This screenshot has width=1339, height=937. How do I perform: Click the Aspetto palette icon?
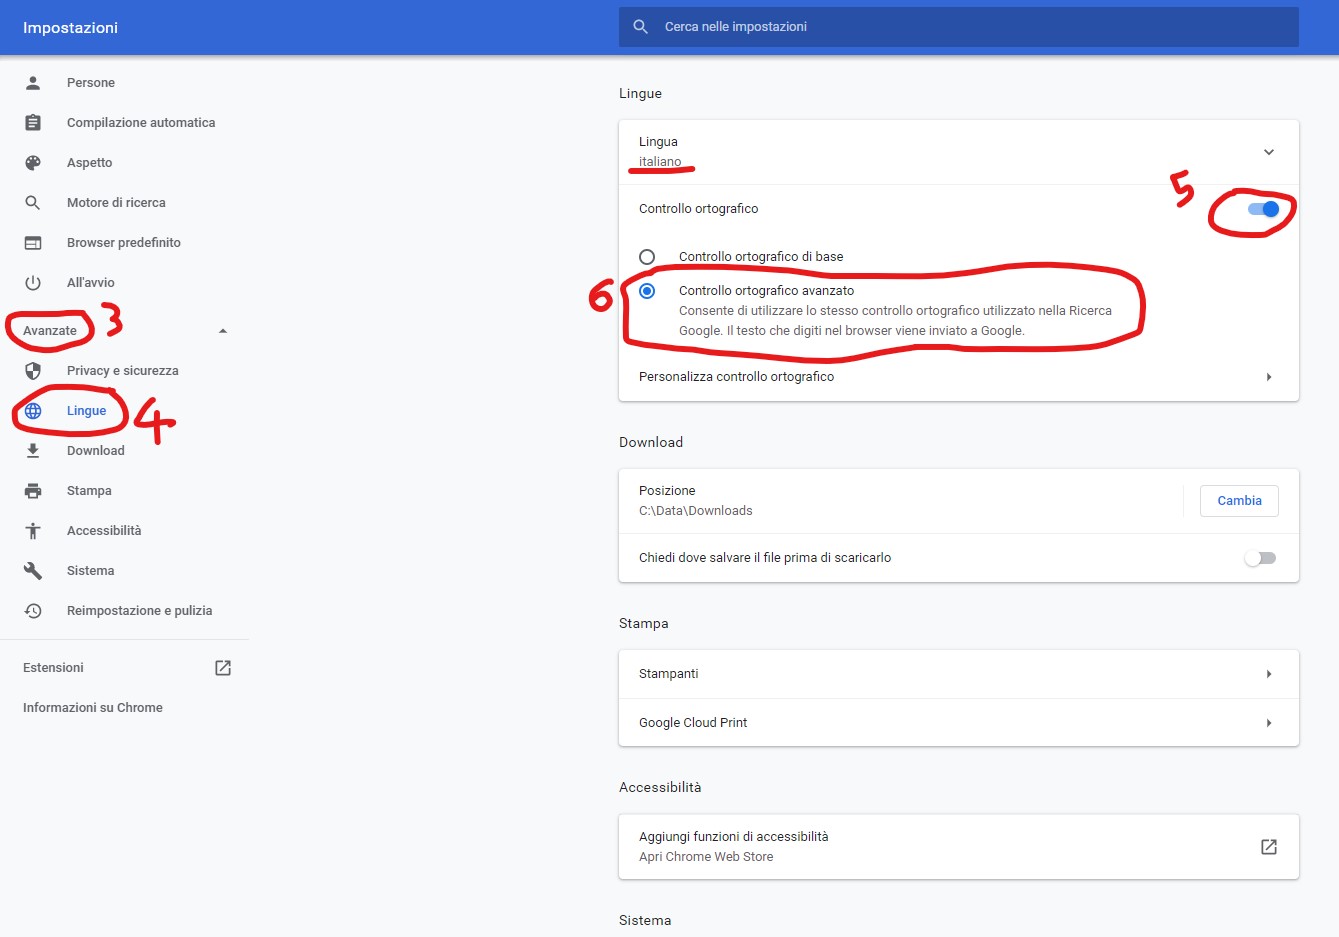33,163
